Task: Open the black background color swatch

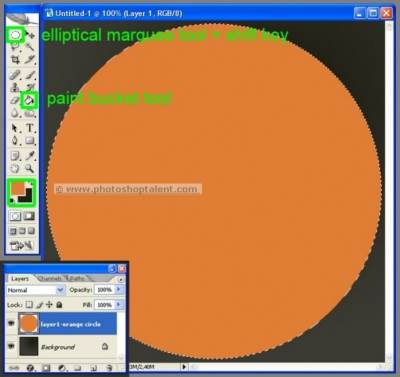Action: (27, 196)
